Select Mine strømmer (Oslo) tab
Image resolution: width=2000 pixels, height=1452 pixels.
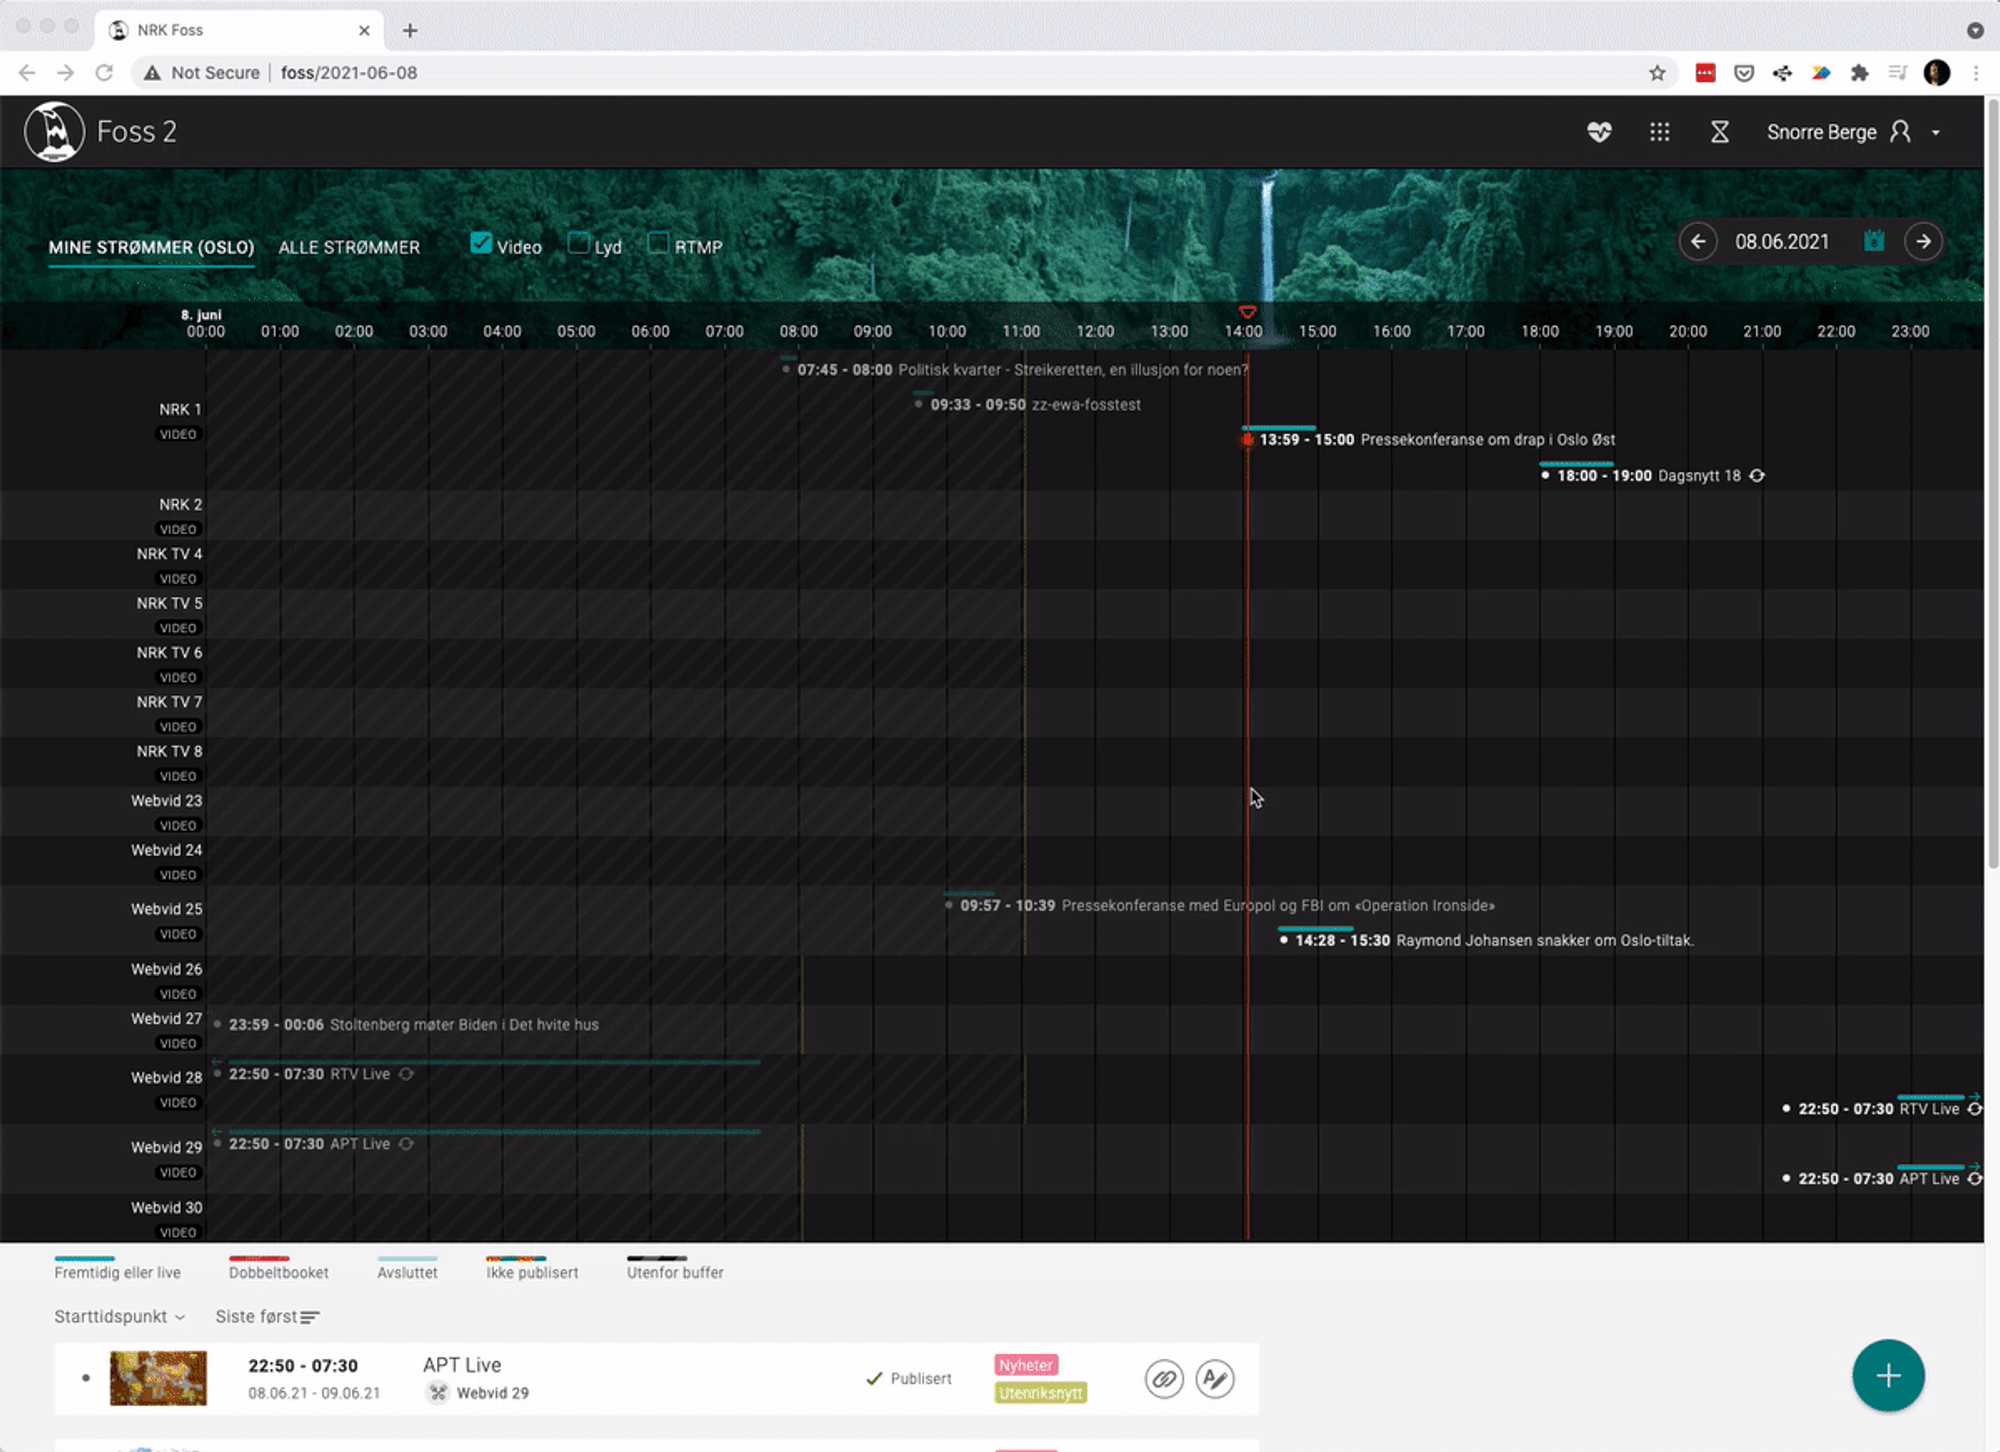coord(151,247)
